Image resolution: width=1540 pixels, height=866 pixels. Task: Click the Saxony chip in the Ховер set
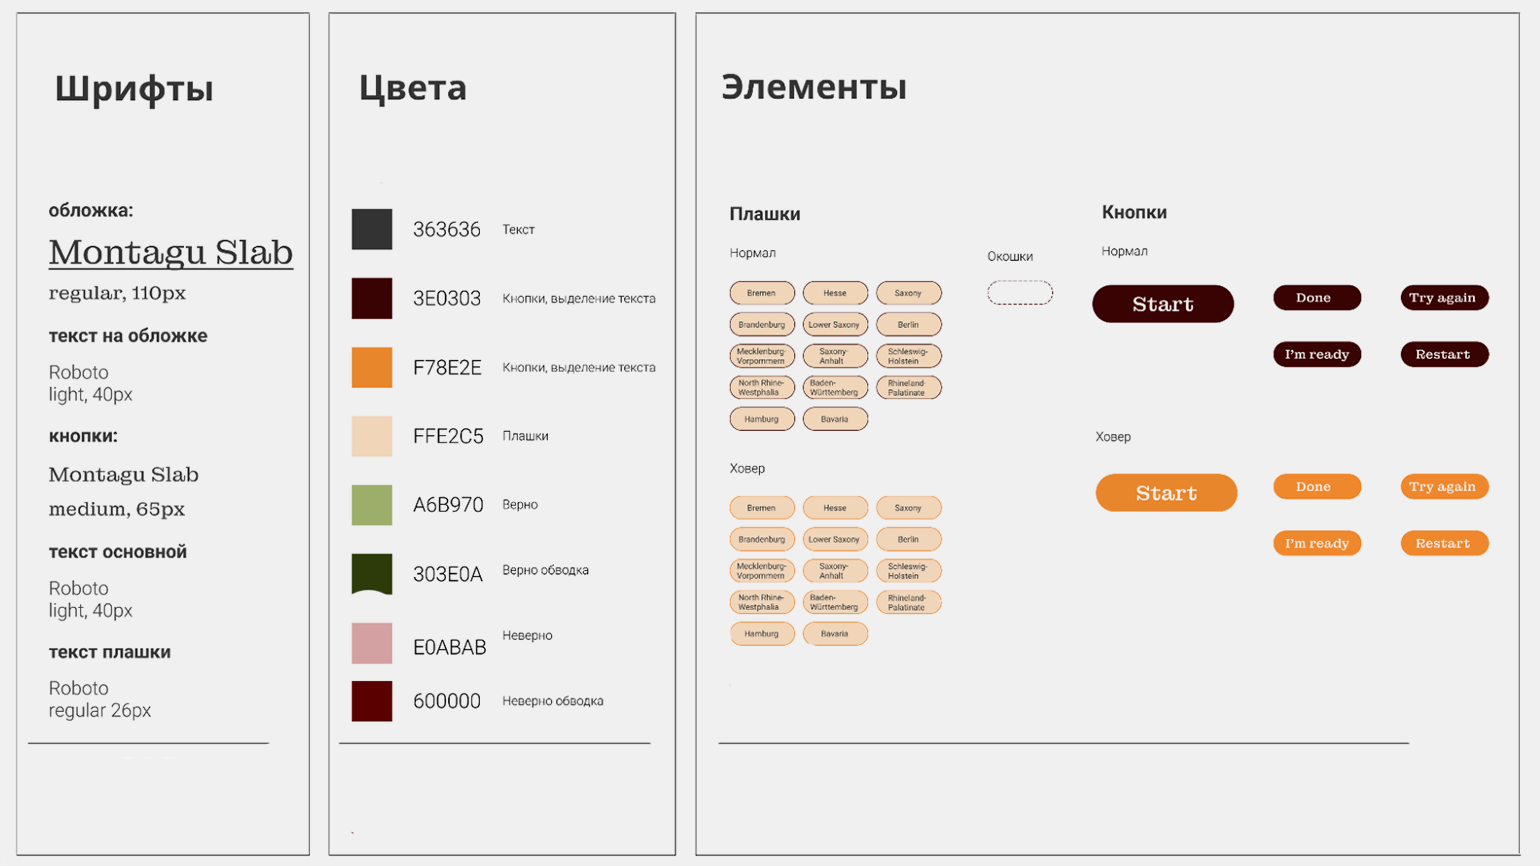(x=908, y=508)
